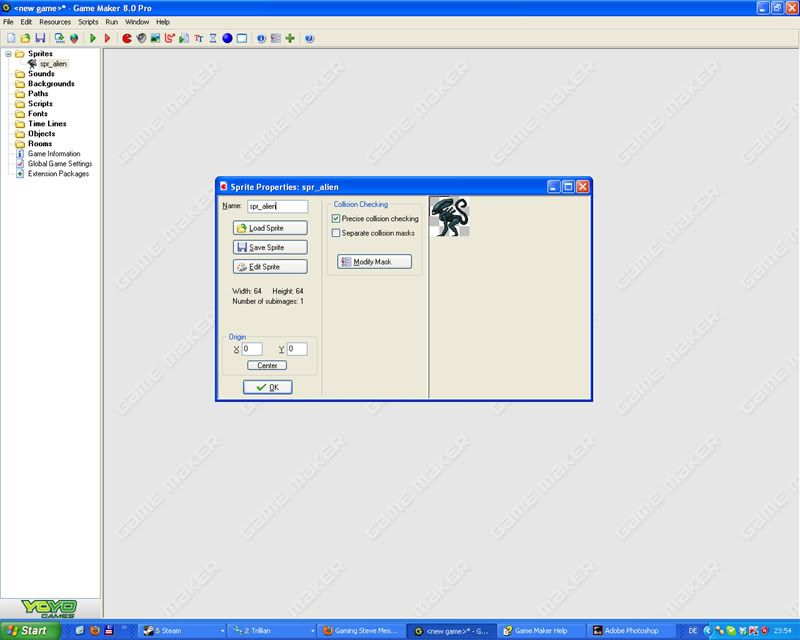Save the game via toolbar
This screenshot has height=640, width=800.
click(x=40, y=38)
